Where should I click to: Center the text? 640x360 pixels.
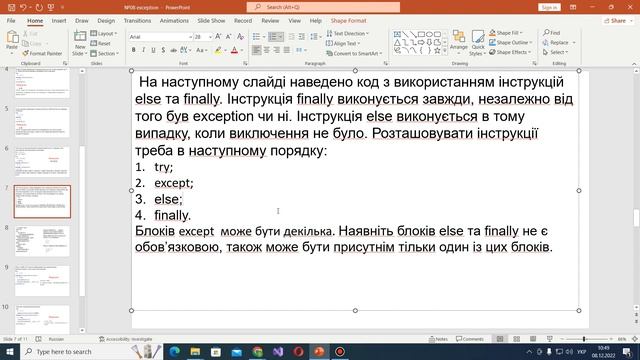(267, 50)
